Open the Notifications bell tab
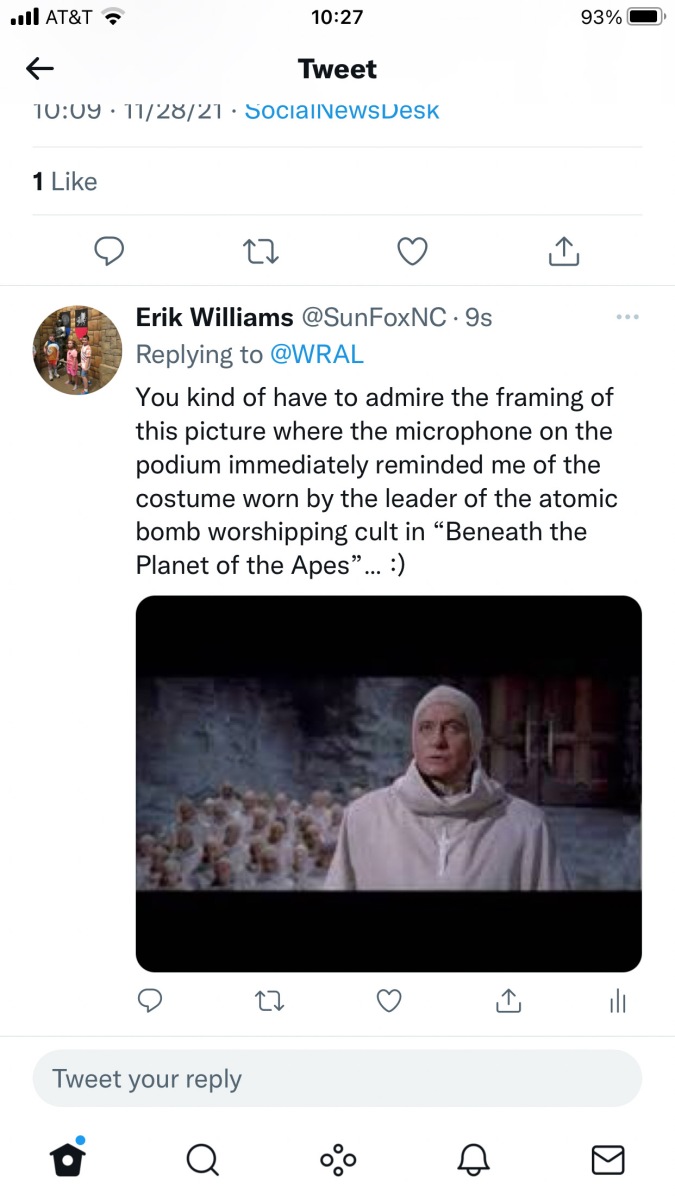Screen dimensions: 675x1200 click(x=473, y=1159)
